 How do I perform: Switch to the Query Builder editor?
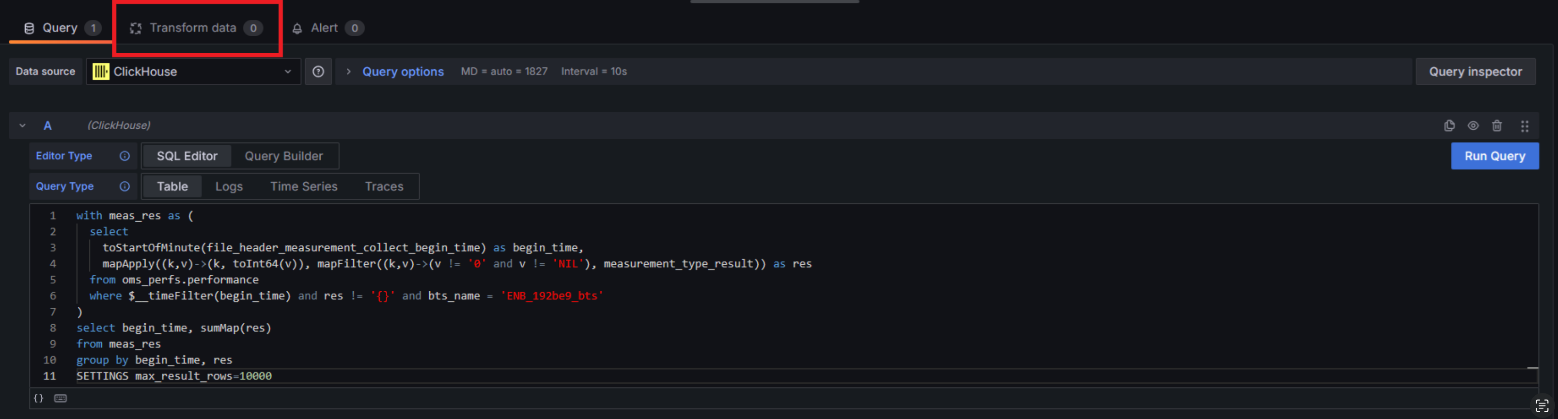(284, 156)
